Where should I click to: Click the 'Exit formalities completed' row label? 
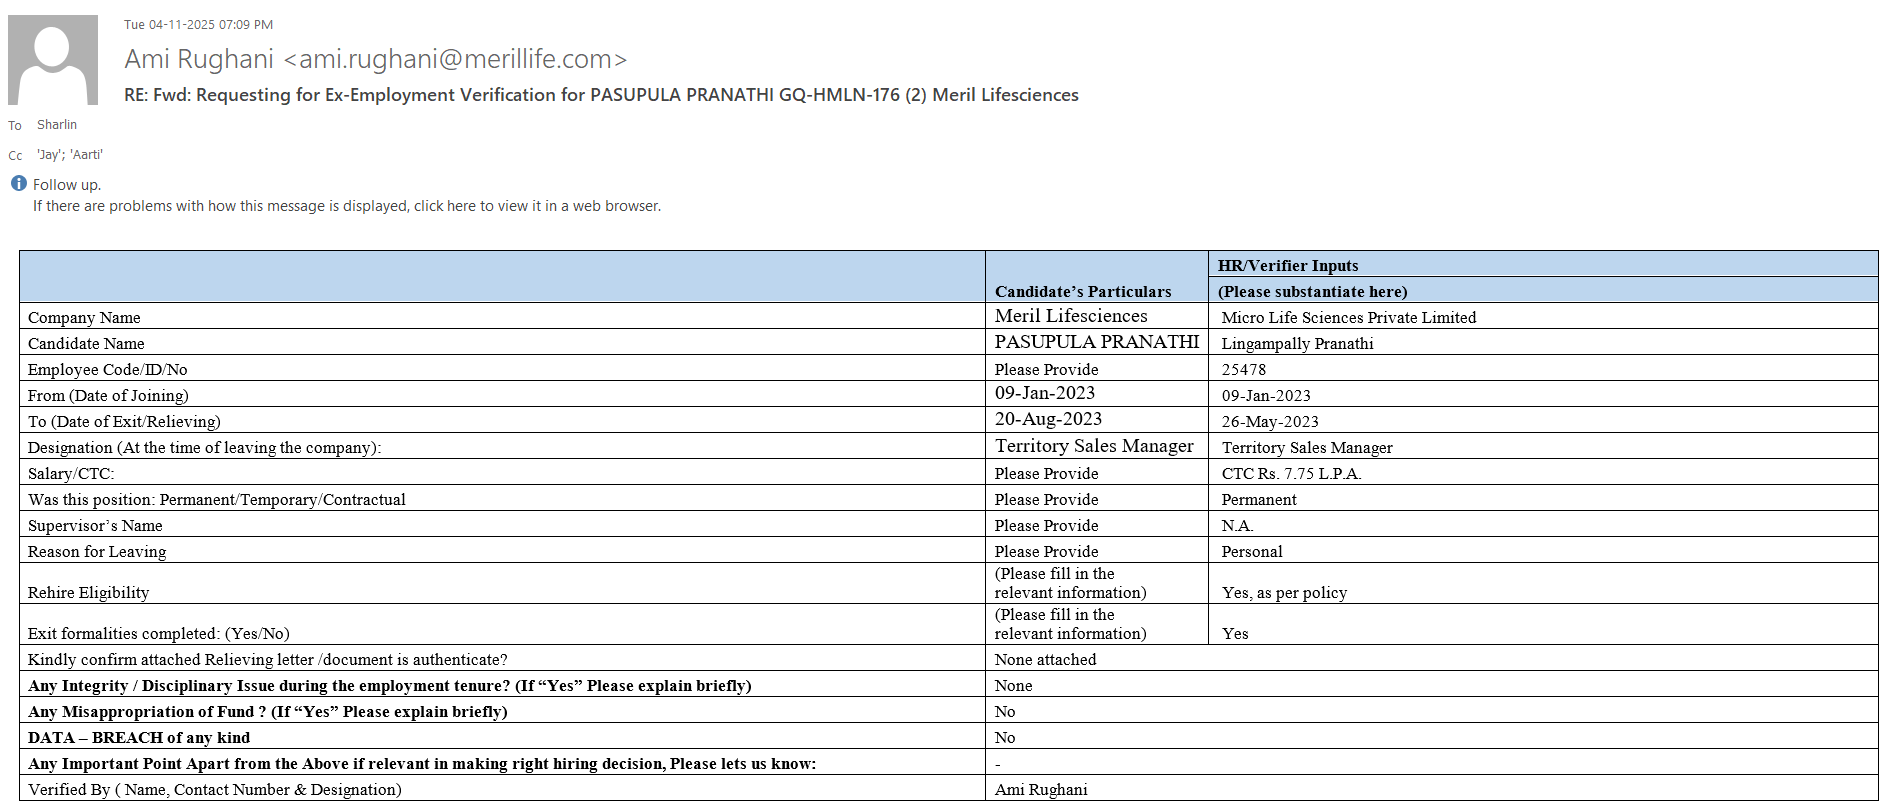pyautogui.click(x=159, y=634)
